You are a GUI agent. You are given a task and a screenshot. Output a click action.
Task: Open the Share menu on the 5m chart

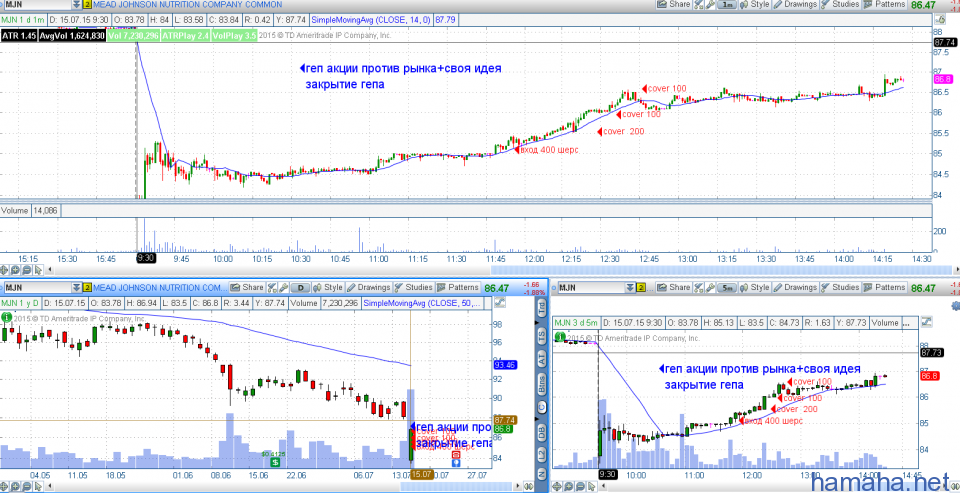[674, 287]
